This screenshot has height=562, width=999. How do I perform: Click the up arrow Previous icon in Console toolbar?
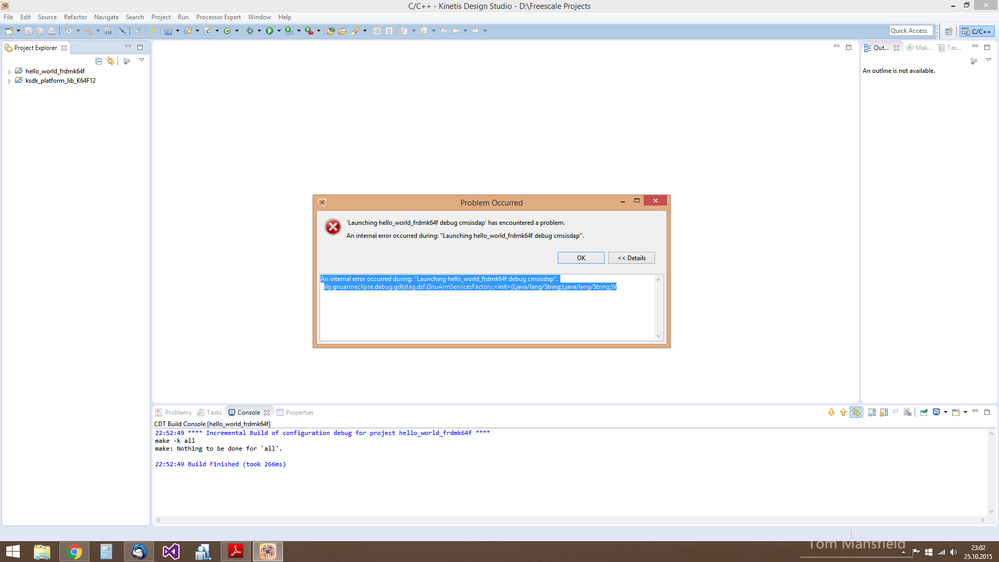point(844,412)
